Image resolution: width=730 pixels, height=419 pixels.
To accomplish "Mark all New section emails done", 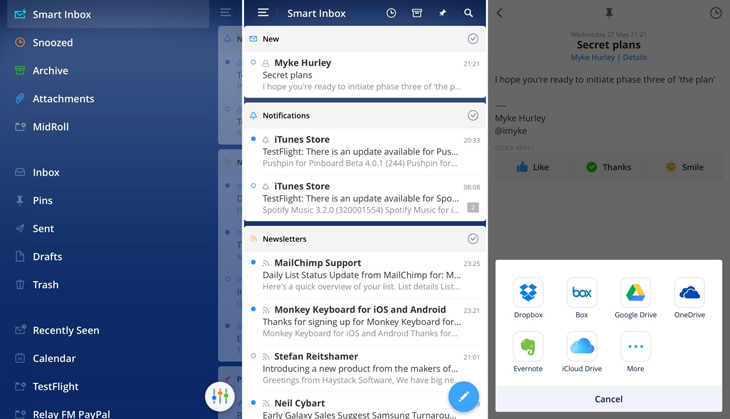I will coord(473,39).
